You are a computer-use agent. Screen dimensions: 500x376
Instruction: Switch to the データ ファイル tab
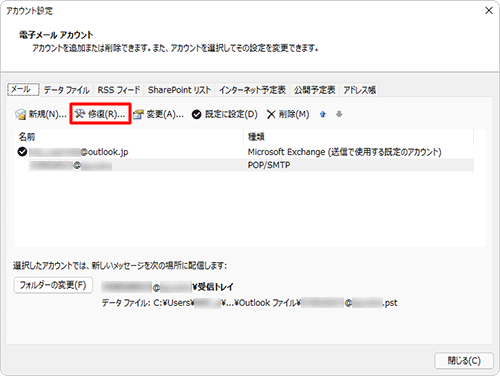pyautogui.click(x=67, y=90)
